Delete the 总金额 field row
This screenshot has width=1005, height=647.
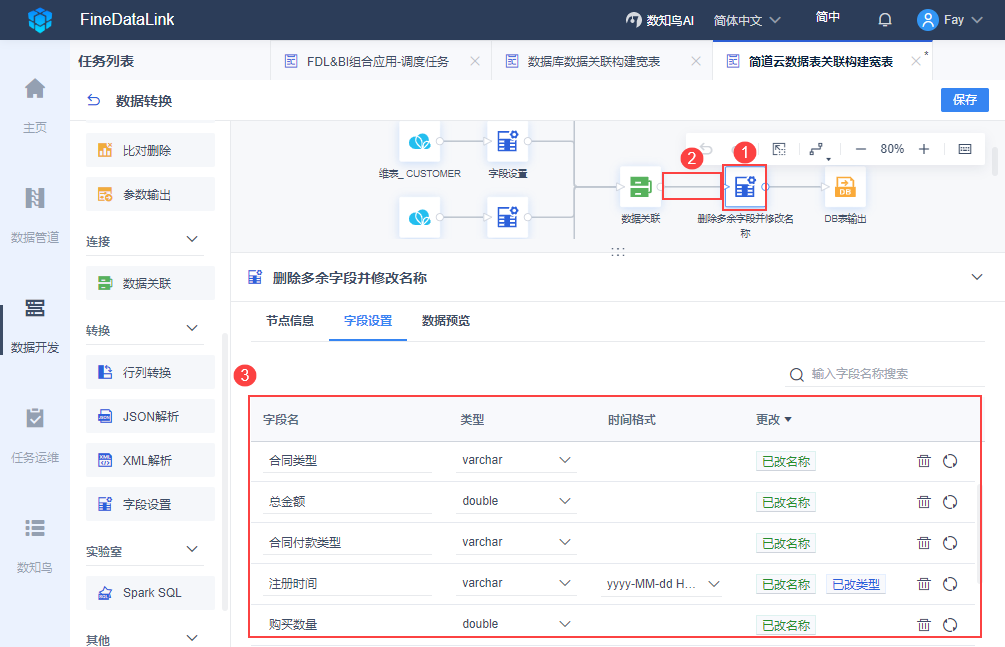point(924,502)
